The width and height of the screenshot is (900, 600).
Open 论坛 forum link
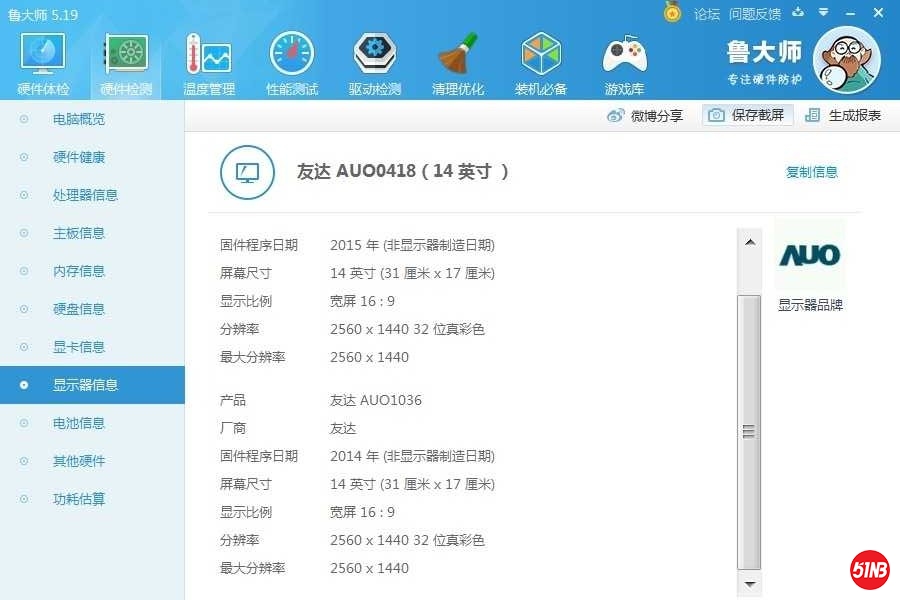coord(706,14)
